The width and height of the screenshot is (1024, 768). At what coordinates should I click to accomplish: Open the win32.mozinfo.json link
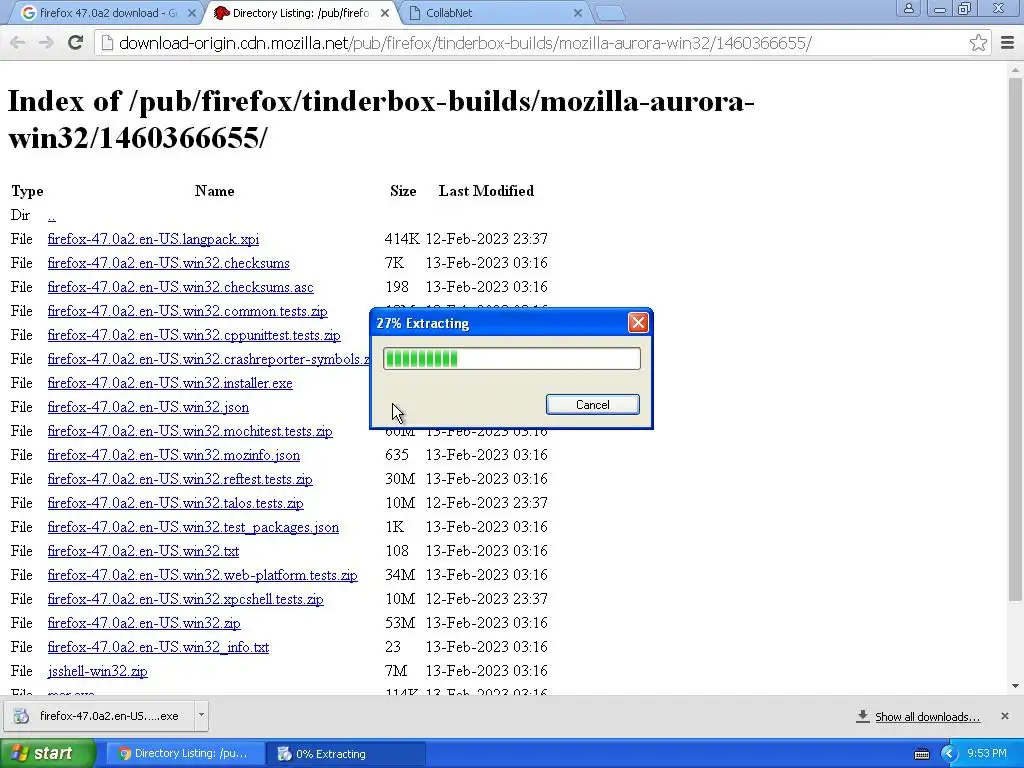pyautogui.click(x=174, y=455)
